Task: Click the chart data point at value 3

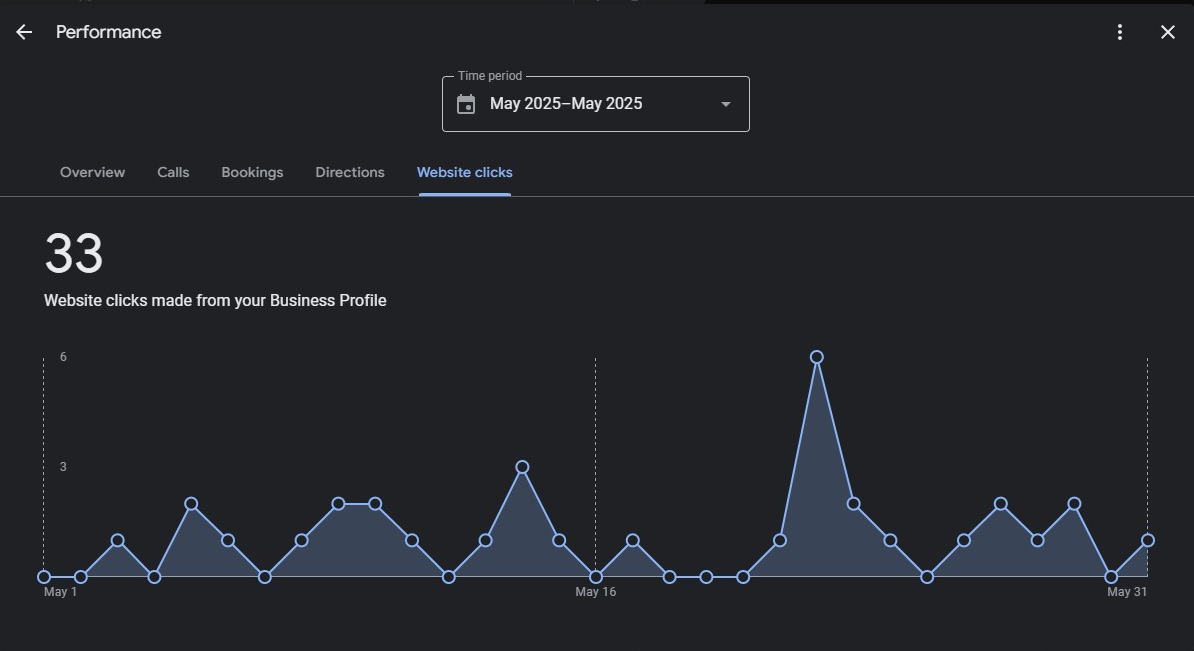Action: tap(522, 468)
